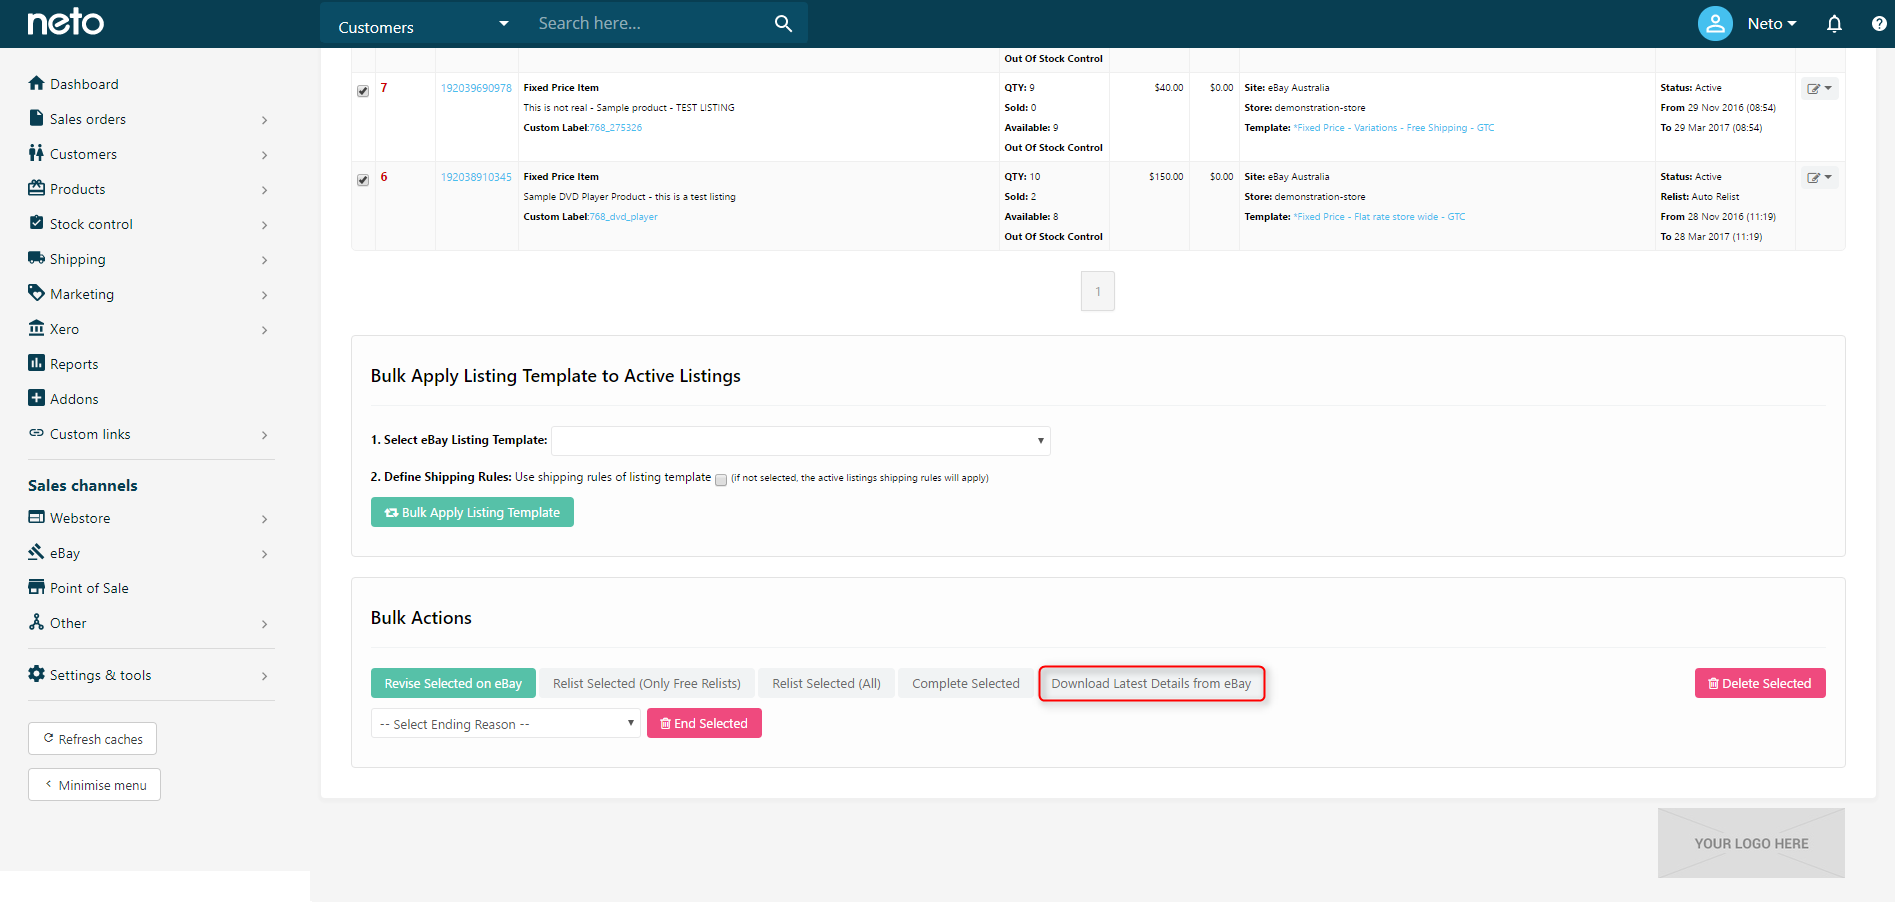Click the Reports chart icon

37,363
